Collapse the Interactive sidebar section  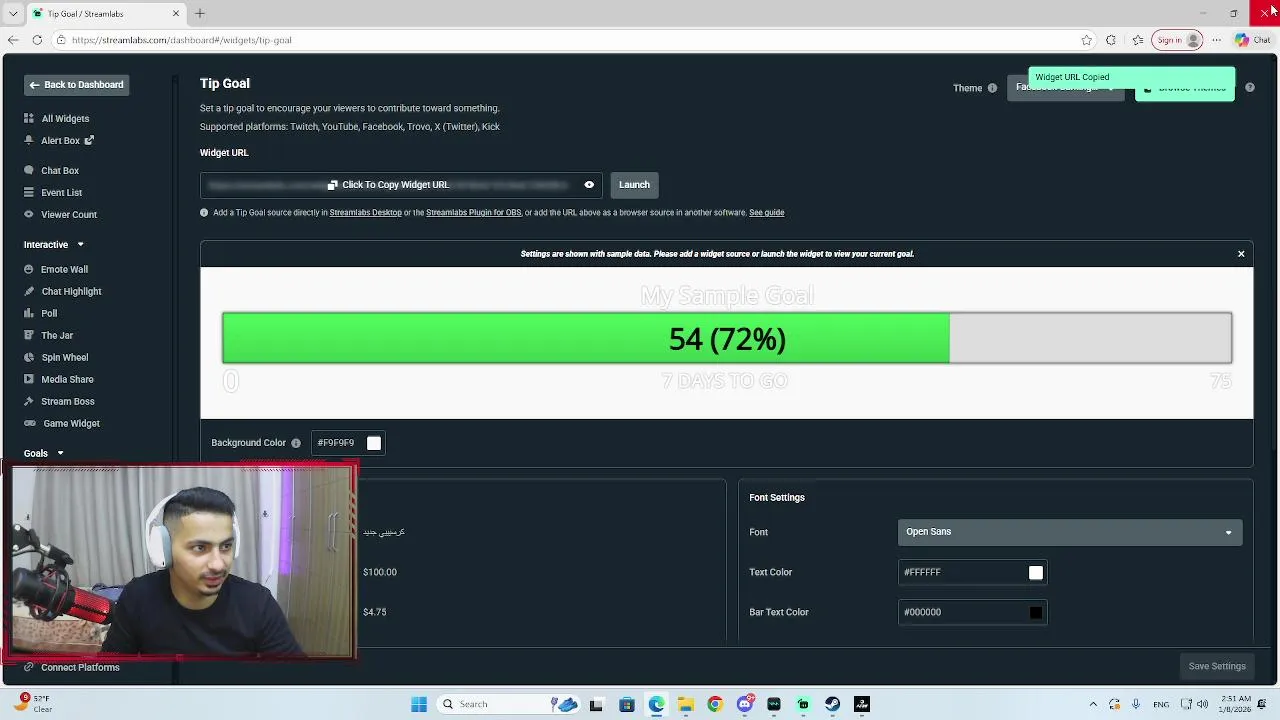[80, 245]
